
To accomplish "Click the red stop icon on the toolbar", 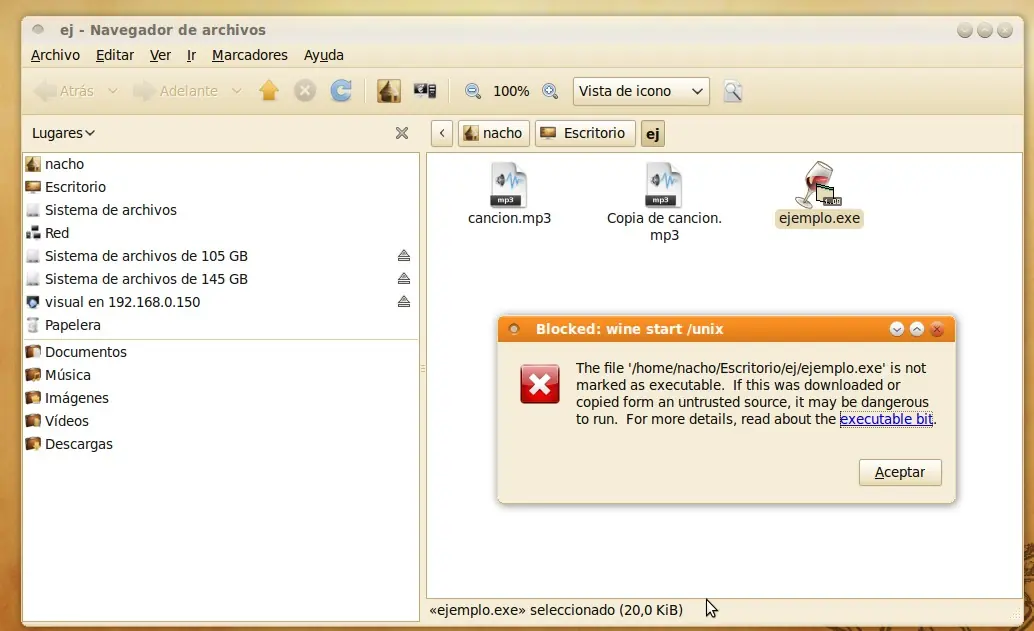I will 304,90.
